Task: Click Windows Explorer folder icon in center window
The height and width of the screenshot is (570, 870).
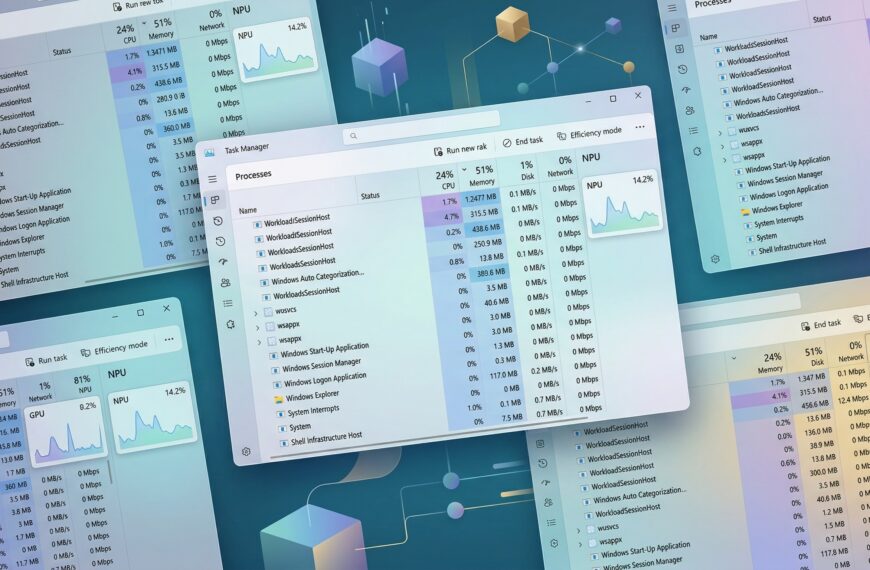Action: (279, 399)
